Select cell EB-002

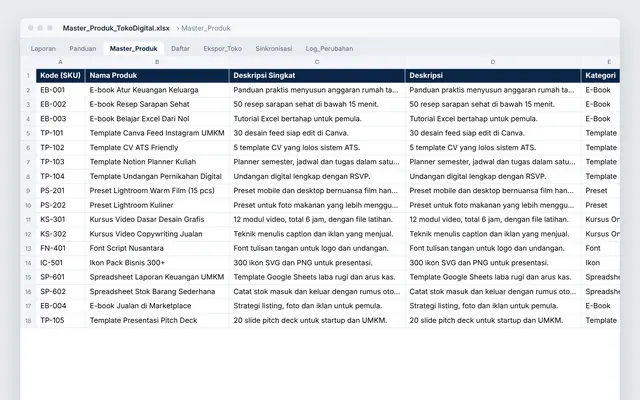point(60,104)
